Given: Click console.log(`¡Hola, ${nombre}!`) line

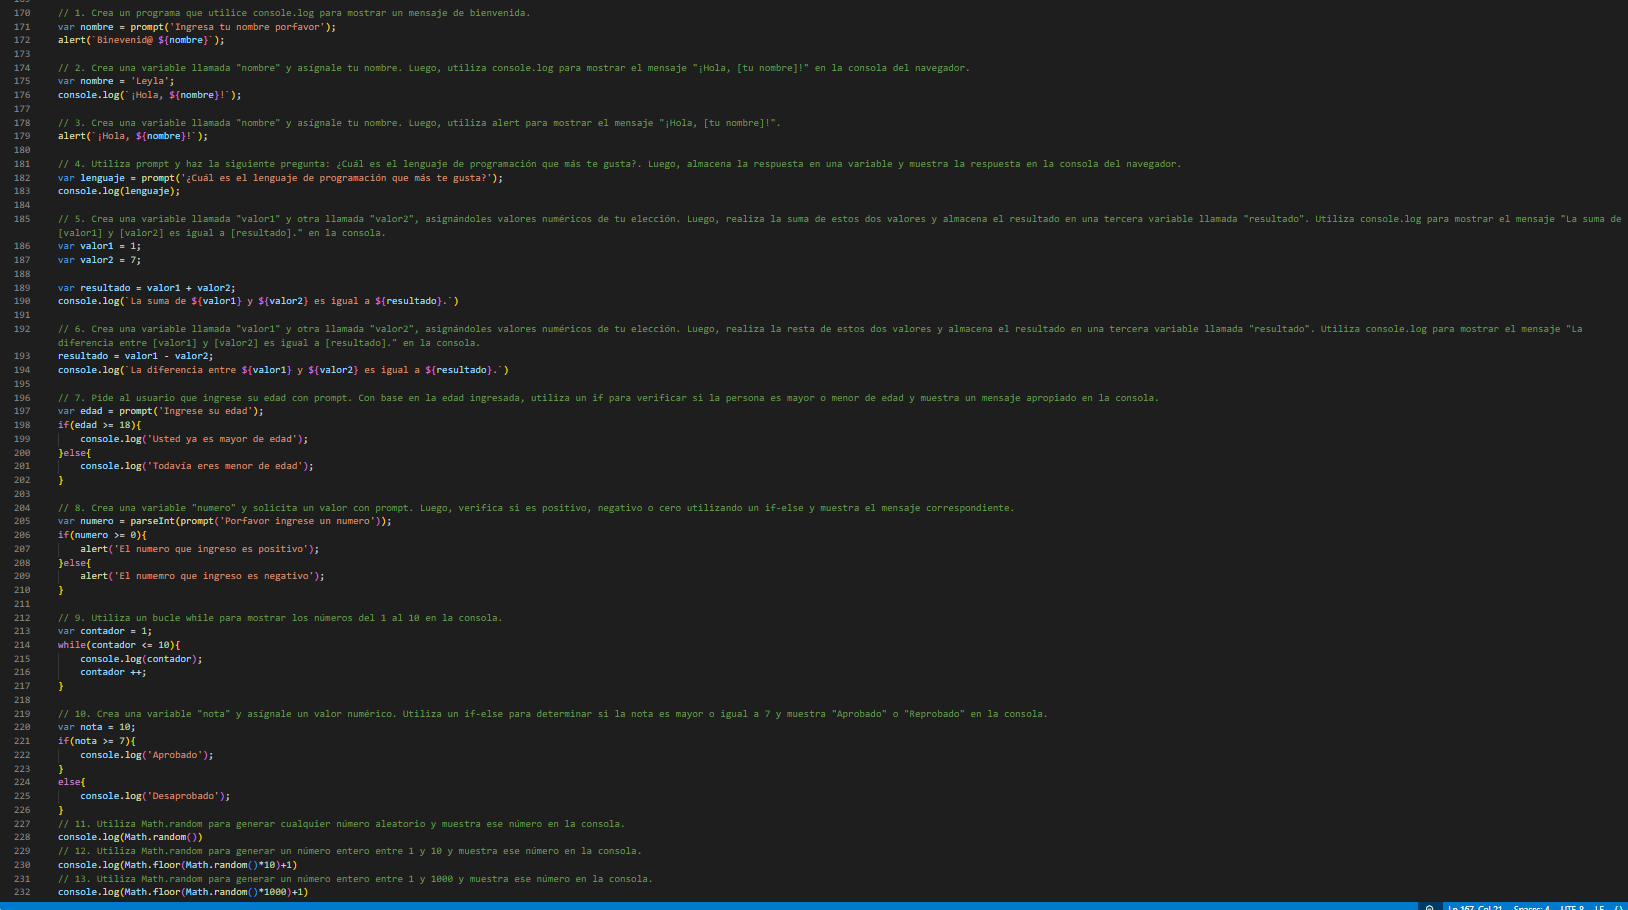Looking at the screenshot, I should point(149,95).
